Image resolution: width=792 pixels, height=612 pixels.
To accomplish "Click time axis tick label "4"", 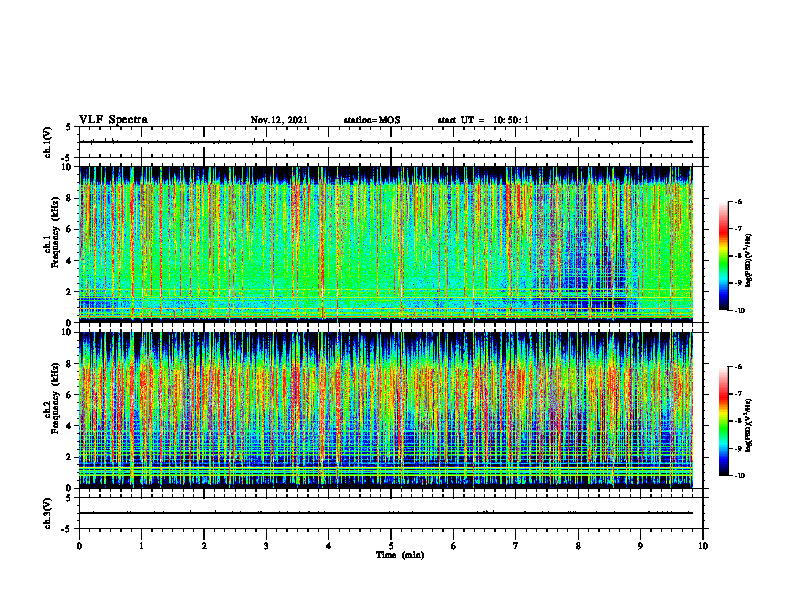I will pos(329,546).
